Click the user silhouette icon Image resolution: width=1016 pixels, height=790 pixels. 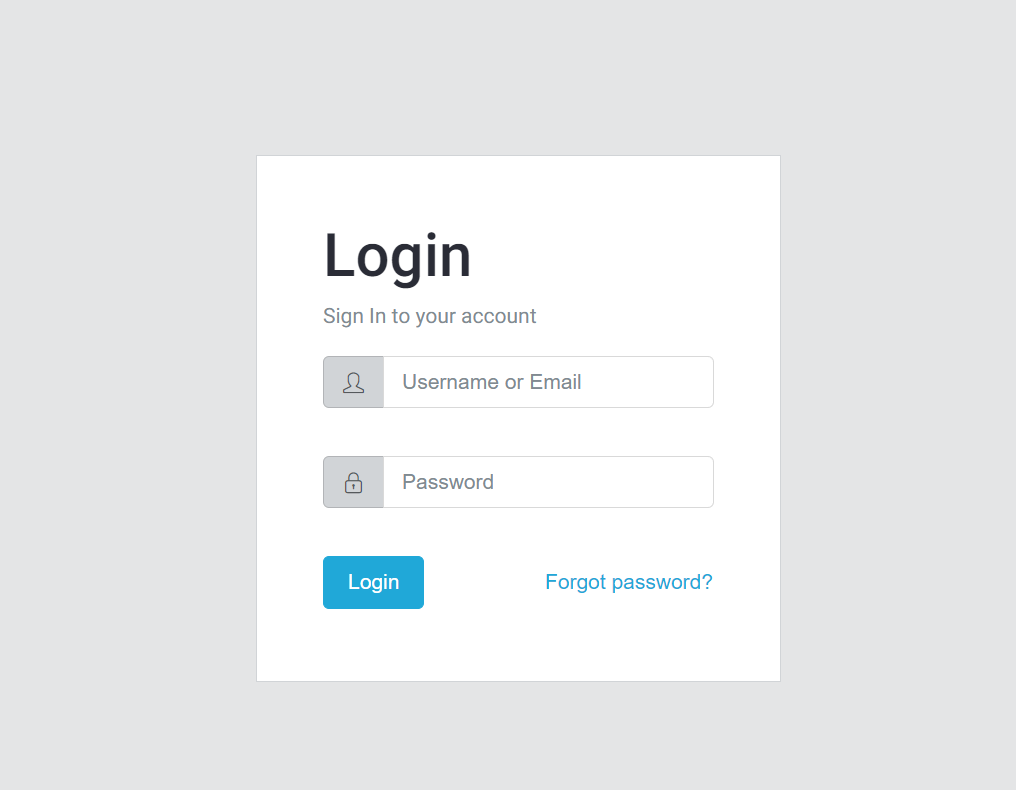[353, 382]
